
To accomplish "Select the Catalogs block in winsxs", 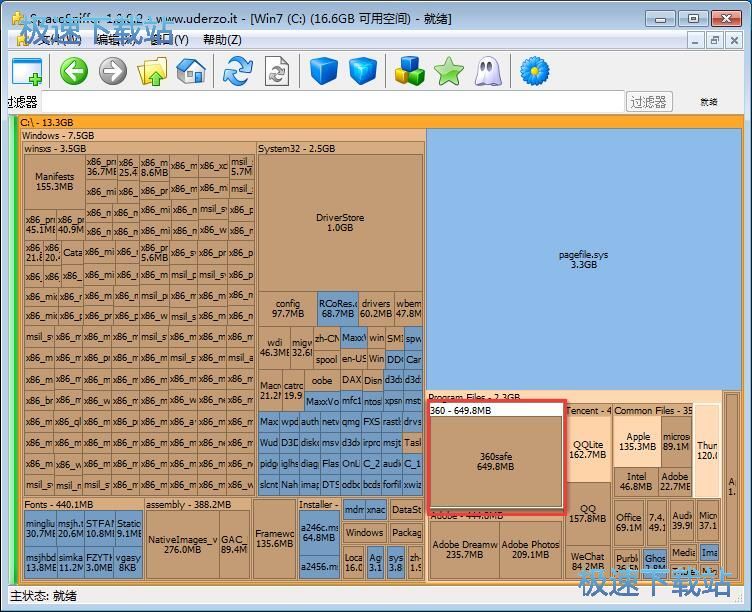I will coord(72,252).
